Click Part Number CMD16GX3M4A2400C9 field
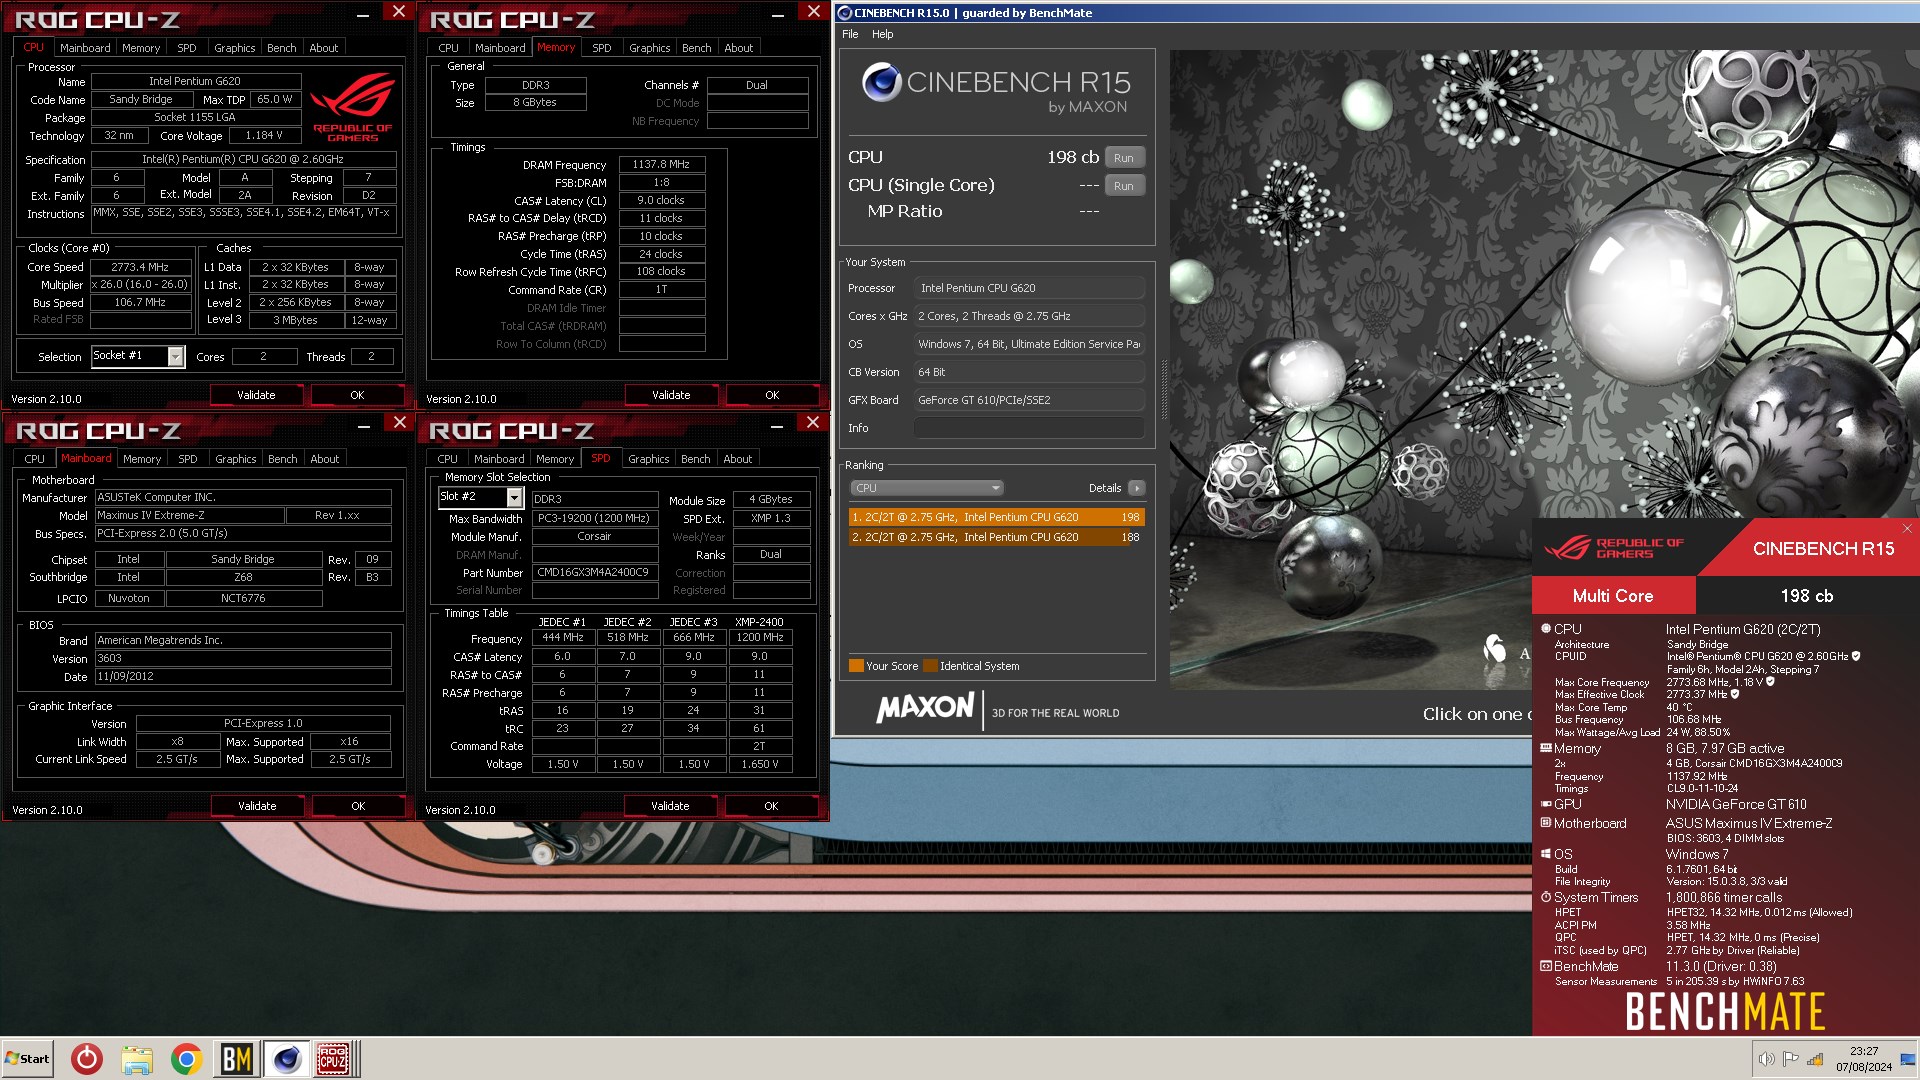The height and width of the screenshot is (1080, 1920). pyautogui.click(x=593, y=573)
